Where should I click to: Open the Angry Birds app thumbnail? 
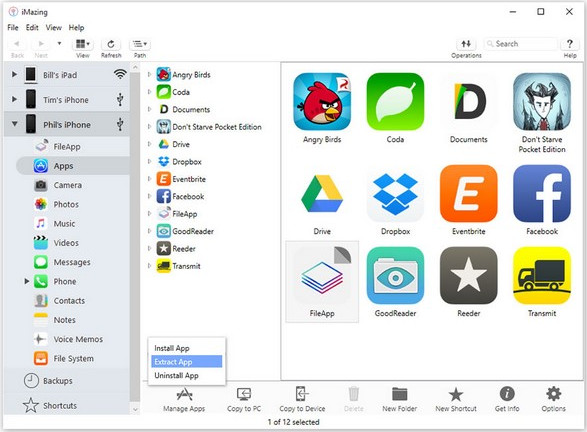click(322, 101)
